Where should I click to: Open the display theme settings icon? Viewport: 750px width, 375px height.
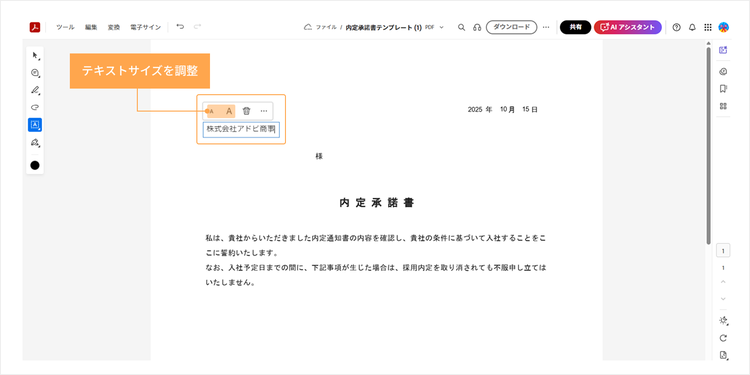click(723, 320)
